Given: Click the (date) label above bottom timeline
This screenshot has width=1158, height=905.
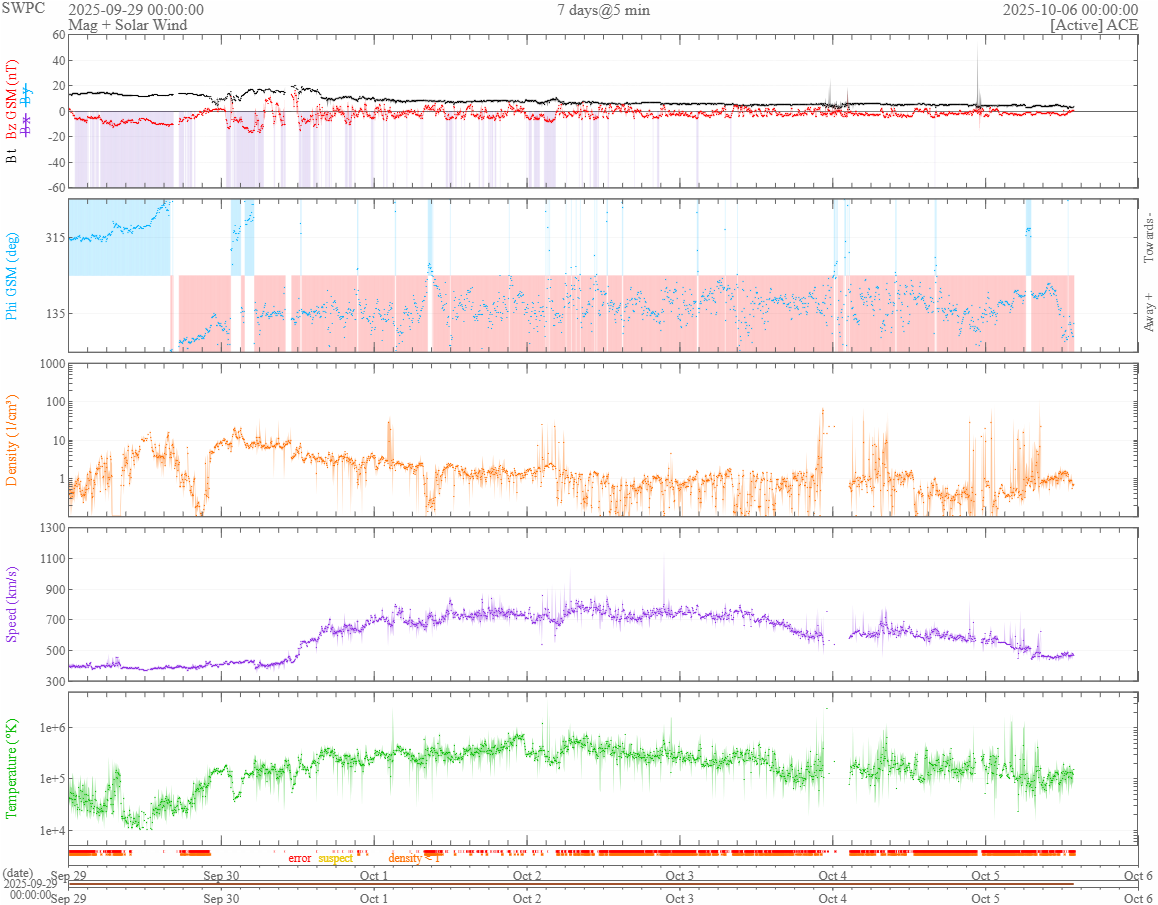Looking at the screenshot, I should (x=20, y=873).
